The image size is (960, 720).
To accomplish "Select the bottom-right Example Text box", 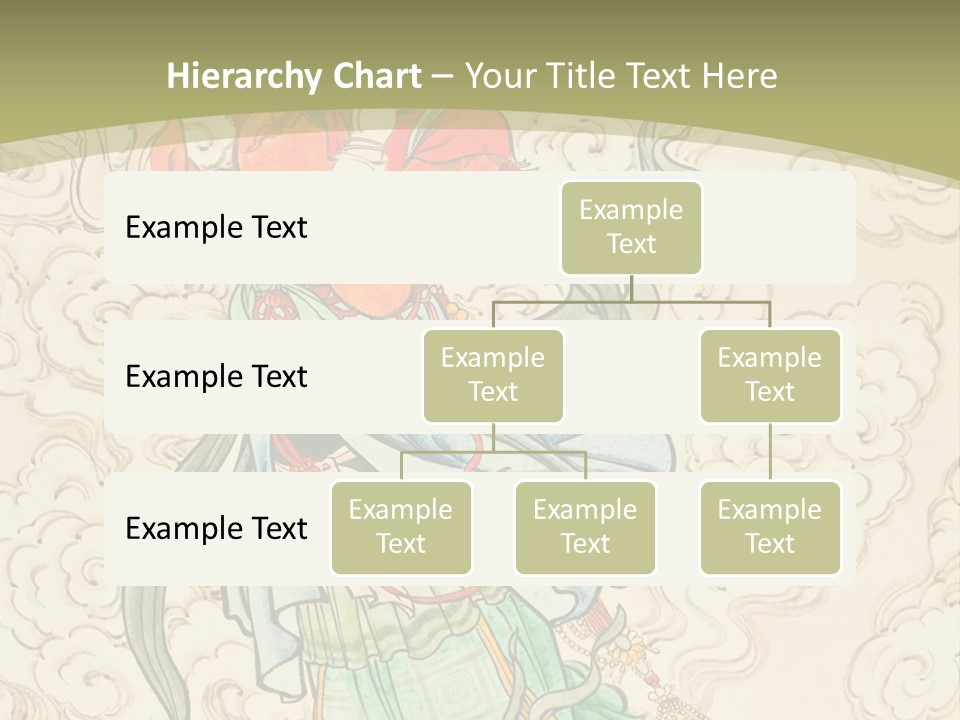I will [x=770, y=527].
